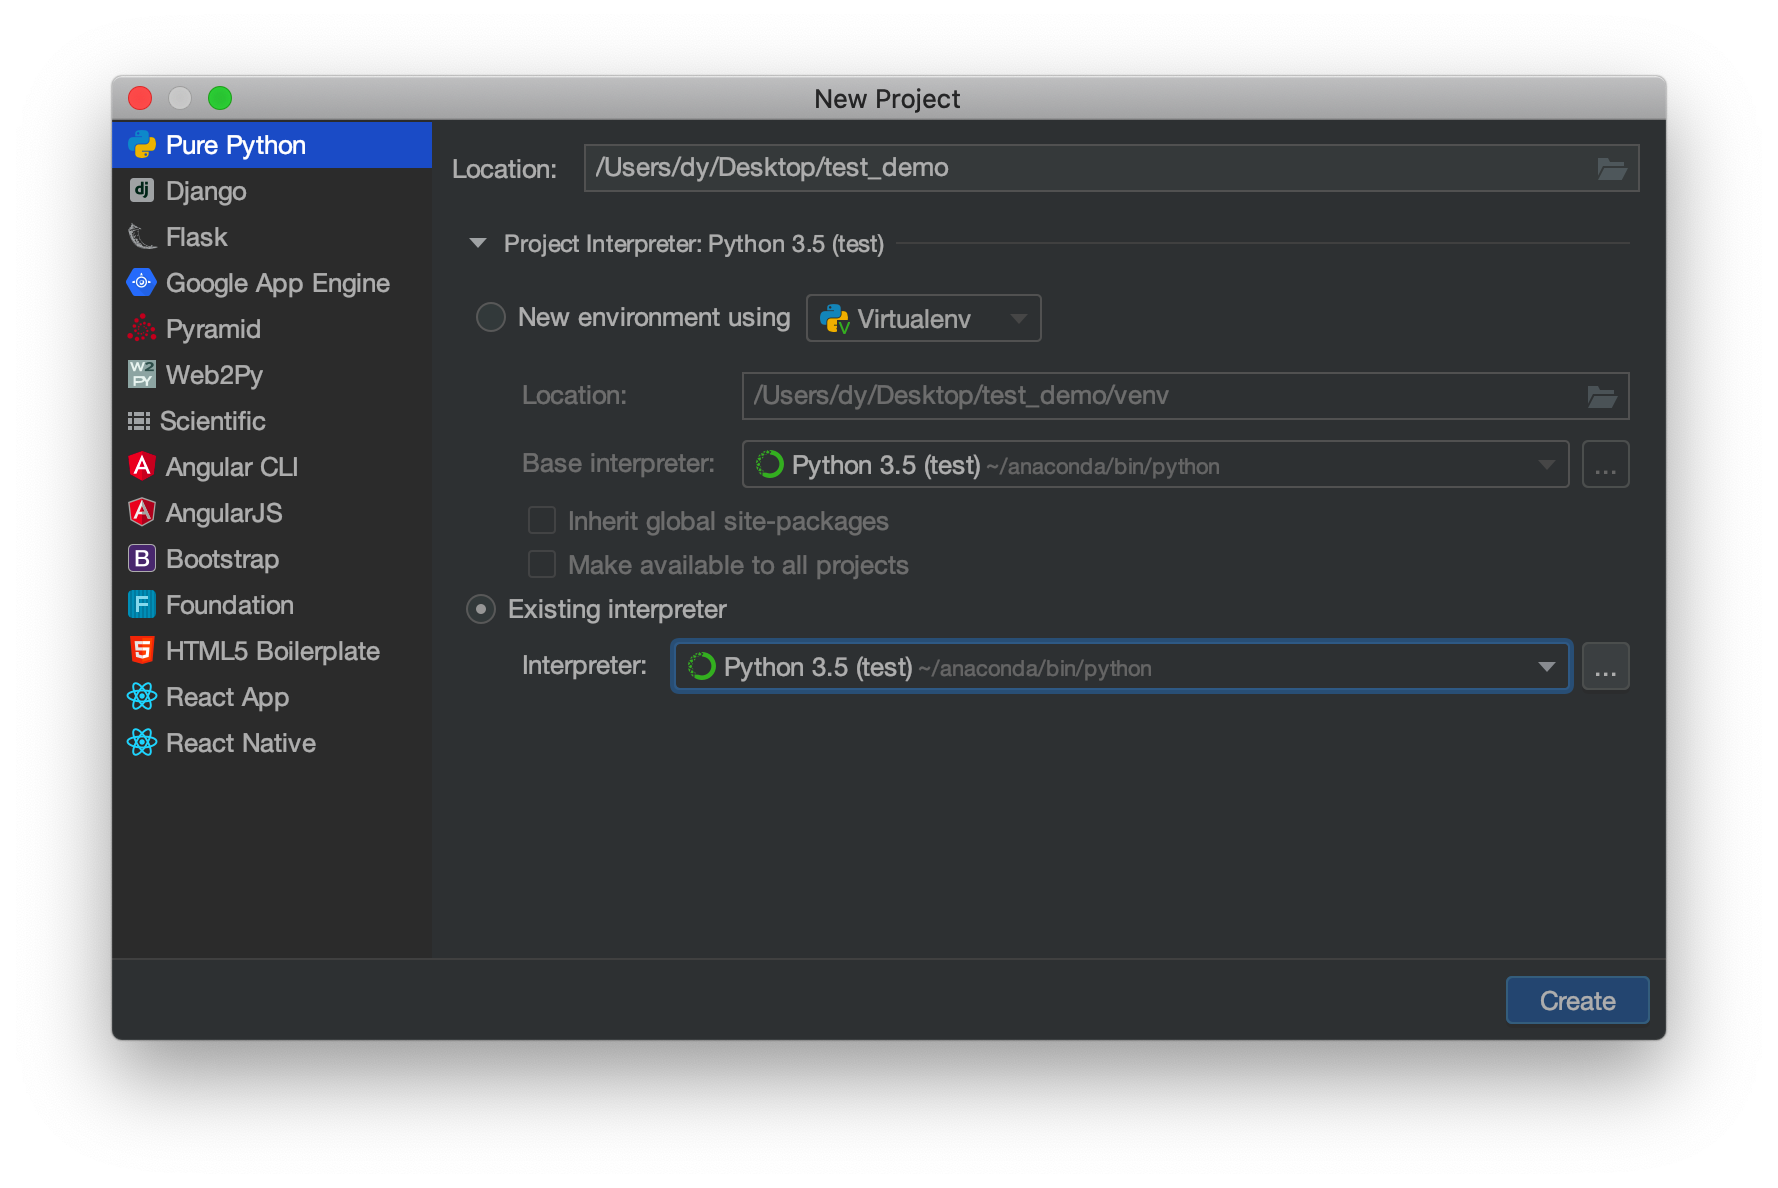Viewport: 1778px width, 1188px height.
Task: Collapse the Project Interpreter section
Action: pos(478,243)
